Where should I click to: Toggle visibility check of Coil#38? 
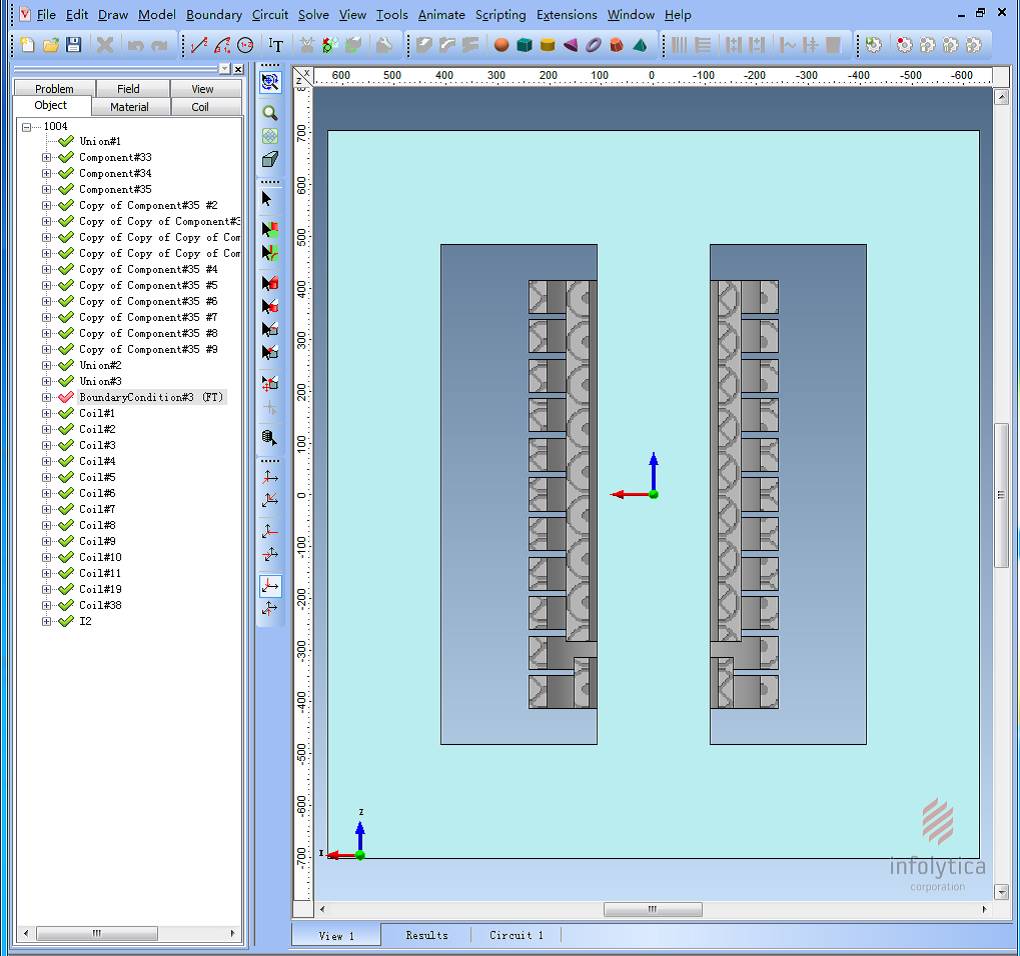point(66,605)
